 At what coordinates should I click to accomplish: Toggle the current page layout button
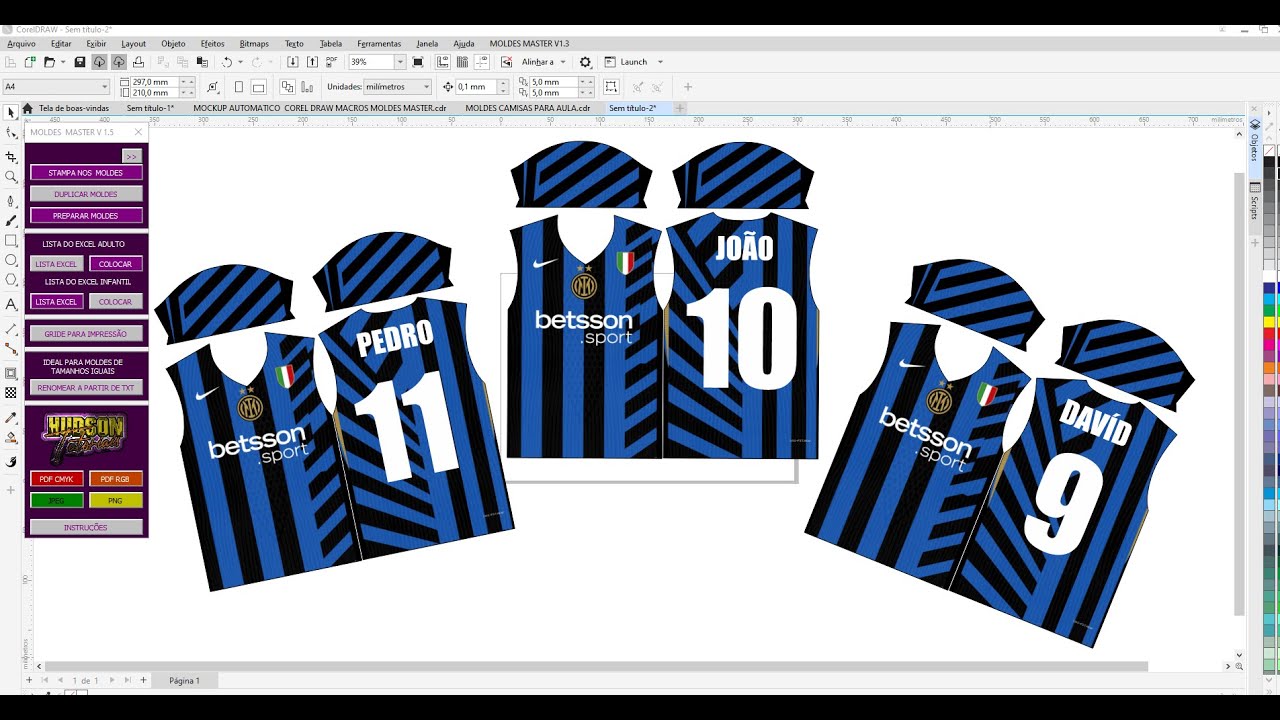tap(307, 87)
